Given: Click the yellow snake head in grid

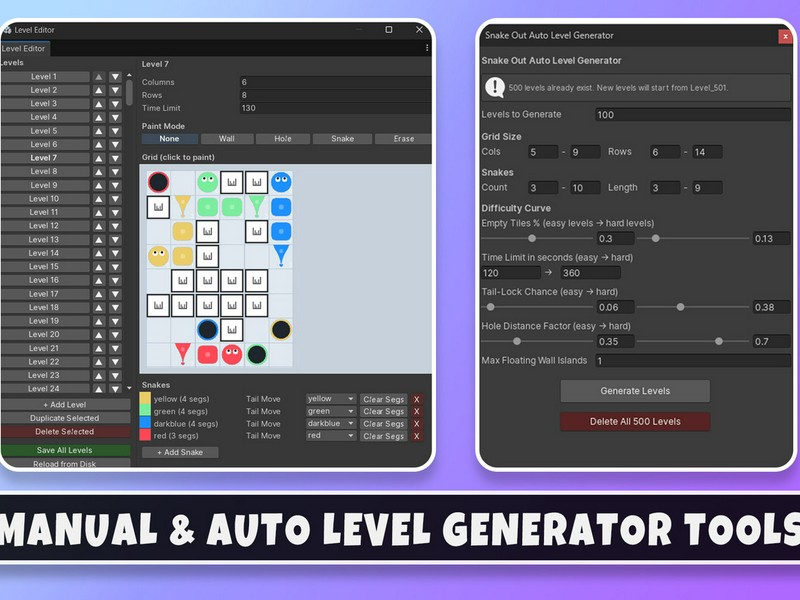Looking at the screenshot, I should pyautogui.click(x=158, y=256).
